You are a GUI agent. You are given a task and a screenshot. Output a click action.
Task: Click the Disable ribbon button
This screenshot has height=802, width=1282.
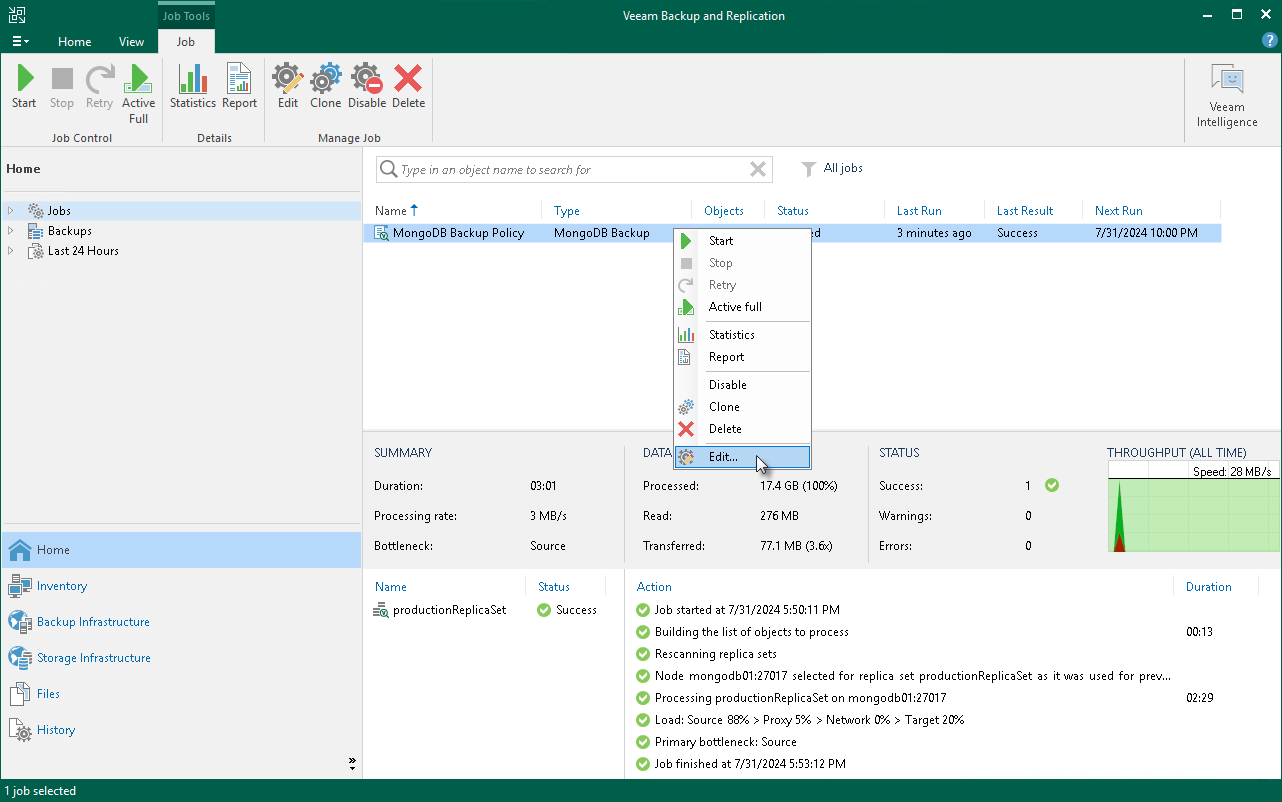[x=367, y=87]
